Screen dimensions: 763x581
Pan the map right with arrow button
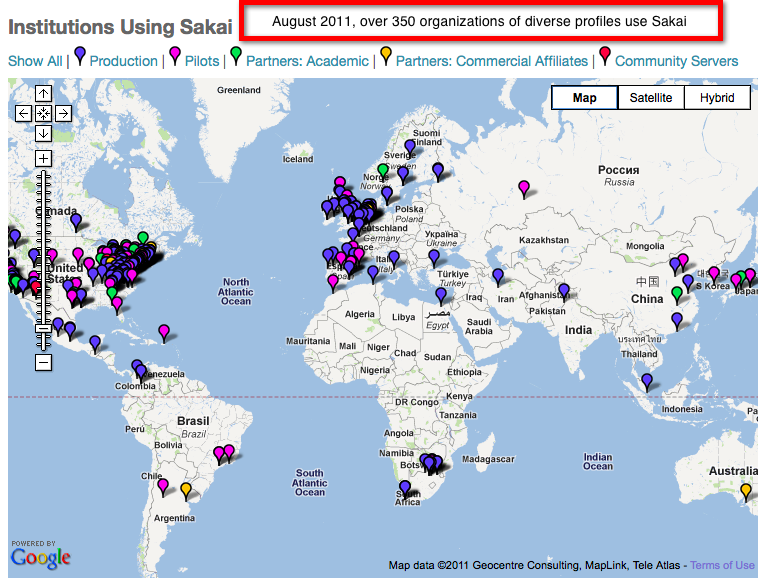(x=63, y=113)
